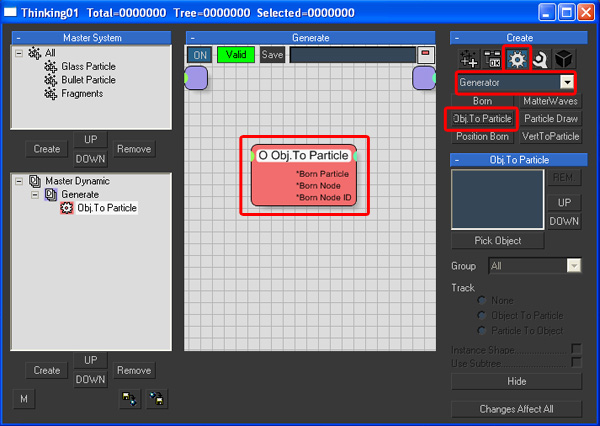Click the empty picked objects list box

497,199
